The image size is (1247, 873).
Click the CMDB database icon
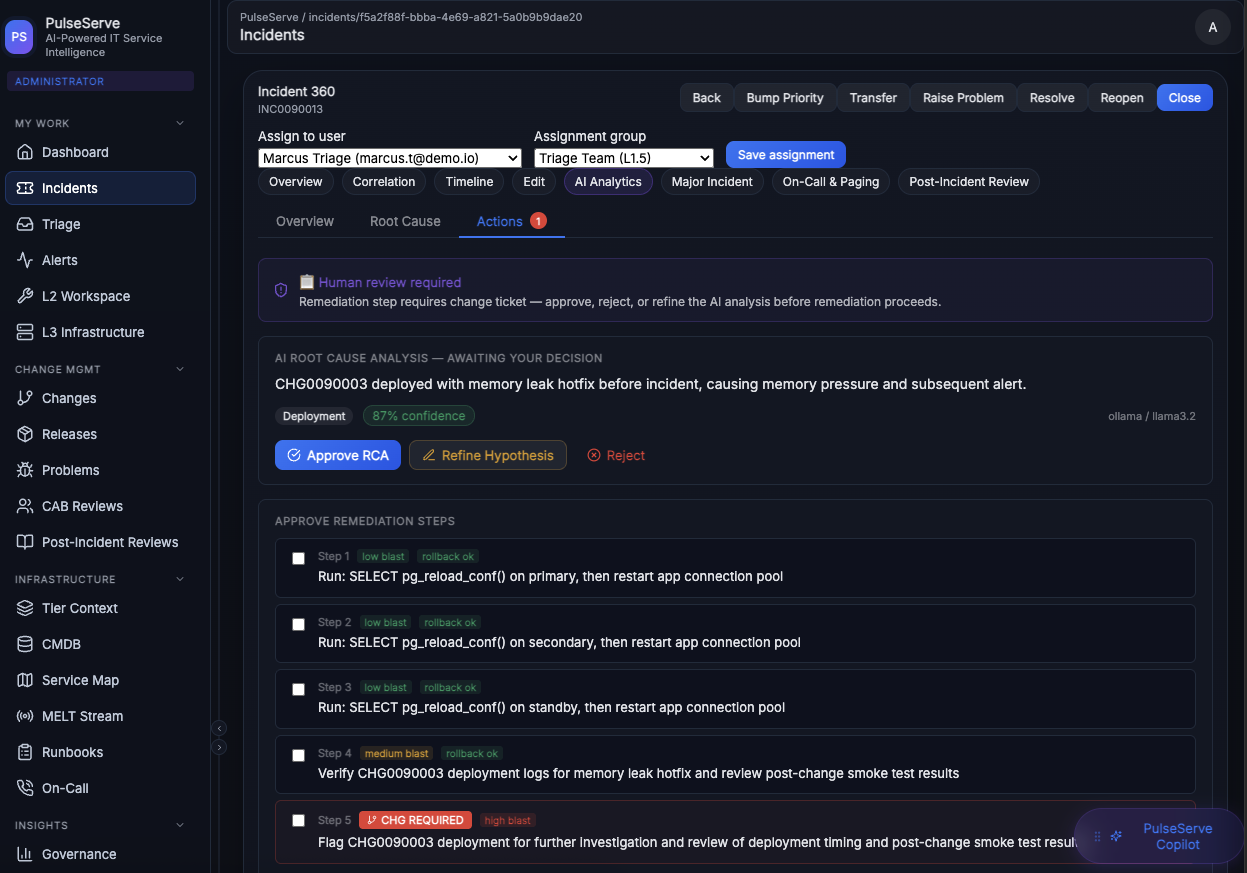click(x=25, y=644)
